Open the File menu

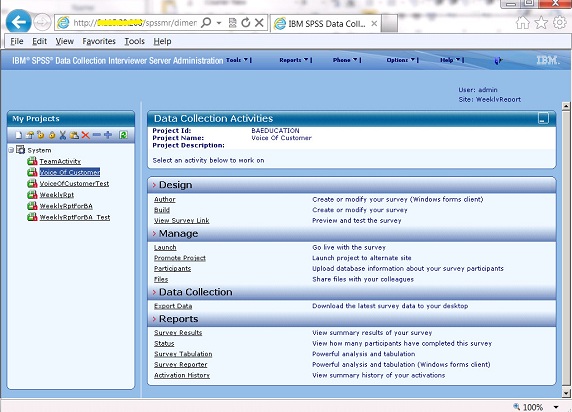click(17, 41)
